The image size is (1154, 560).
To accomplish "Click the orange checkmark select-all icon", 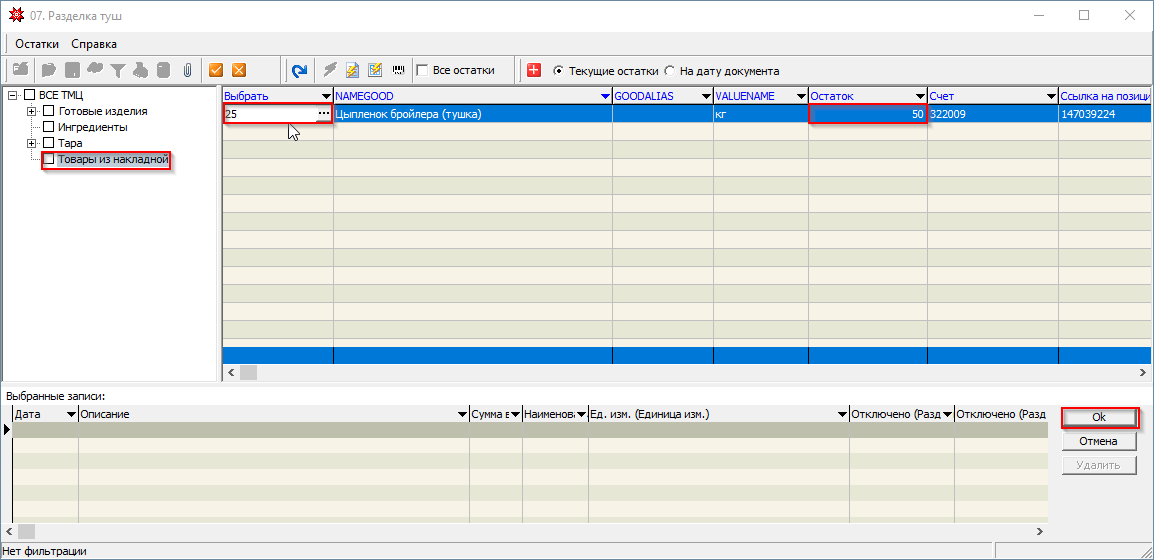I will pos(215,70).
